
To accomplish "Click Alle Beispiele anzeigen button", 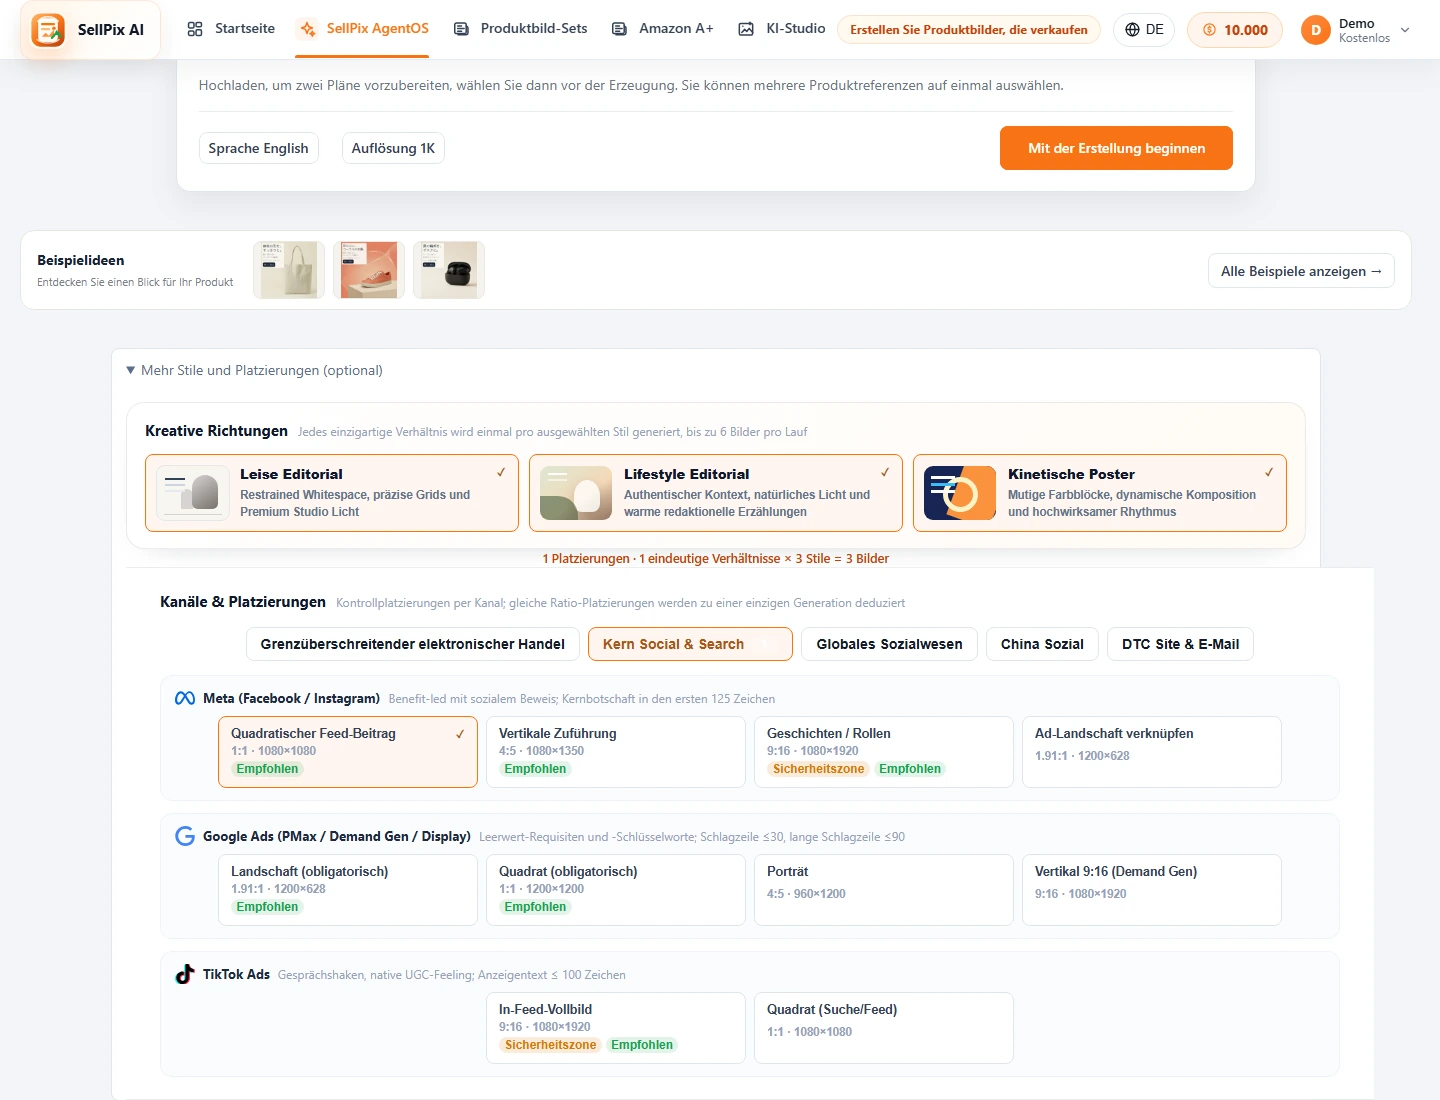I will 1301,271.
